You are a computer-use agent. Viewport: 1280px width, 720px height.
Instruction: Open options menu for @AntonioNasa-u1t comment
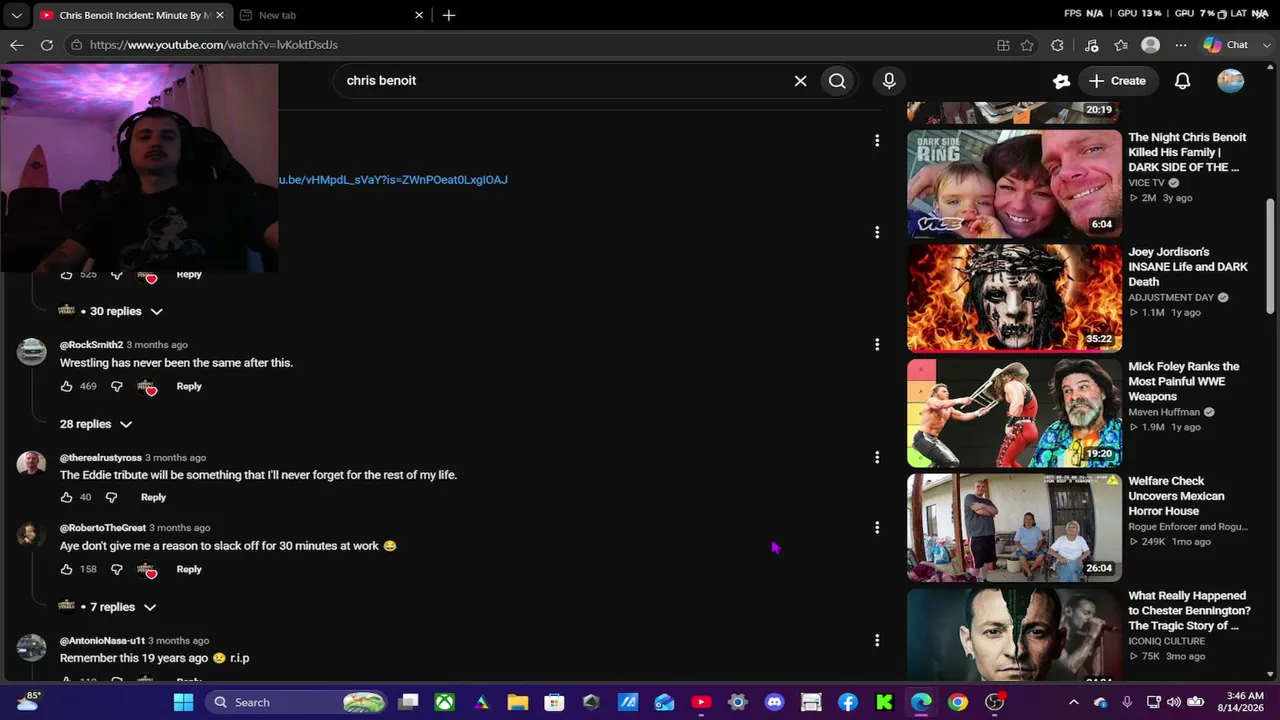[877, 640]
